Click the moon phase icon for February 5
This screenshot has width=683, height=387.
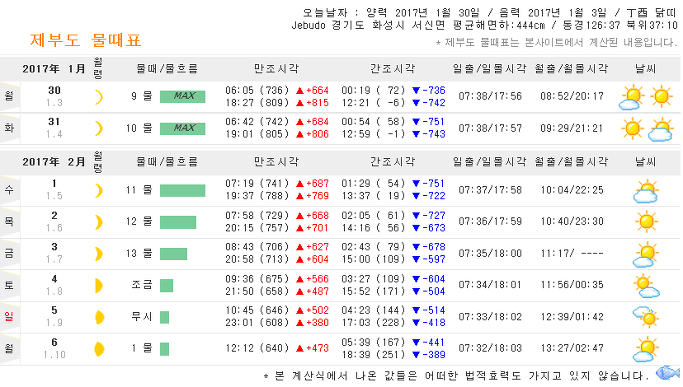(x=99, y=317)
